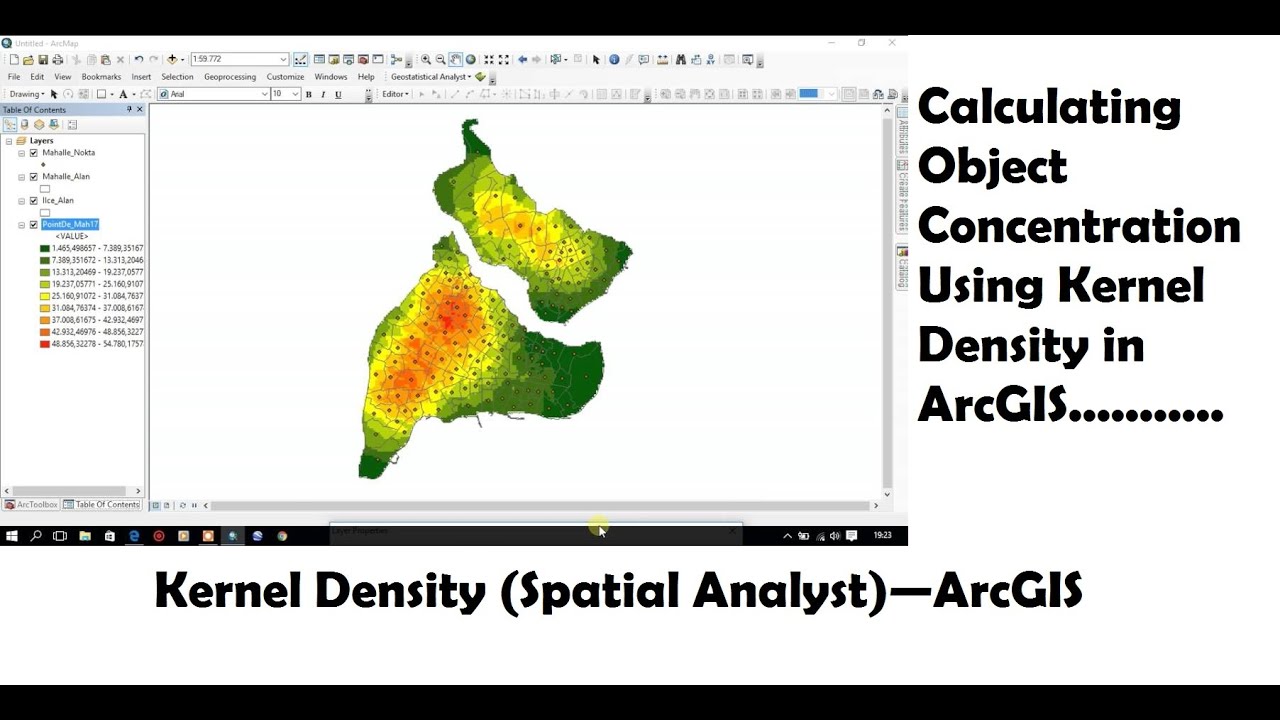Click the Select Elements arrow in Tools toolbar

(596, 60)
